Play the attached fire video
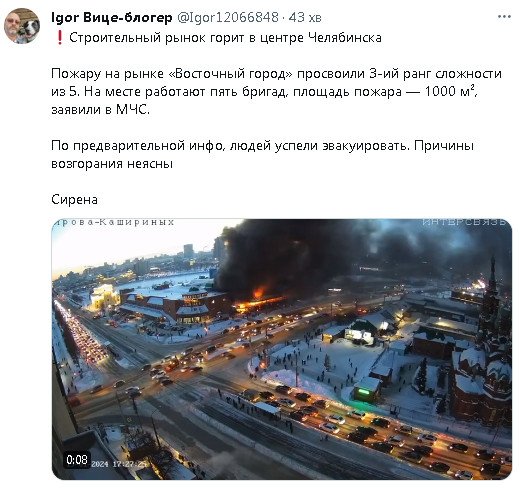Viewport: 520px width, 489px height. pos(282,349)
